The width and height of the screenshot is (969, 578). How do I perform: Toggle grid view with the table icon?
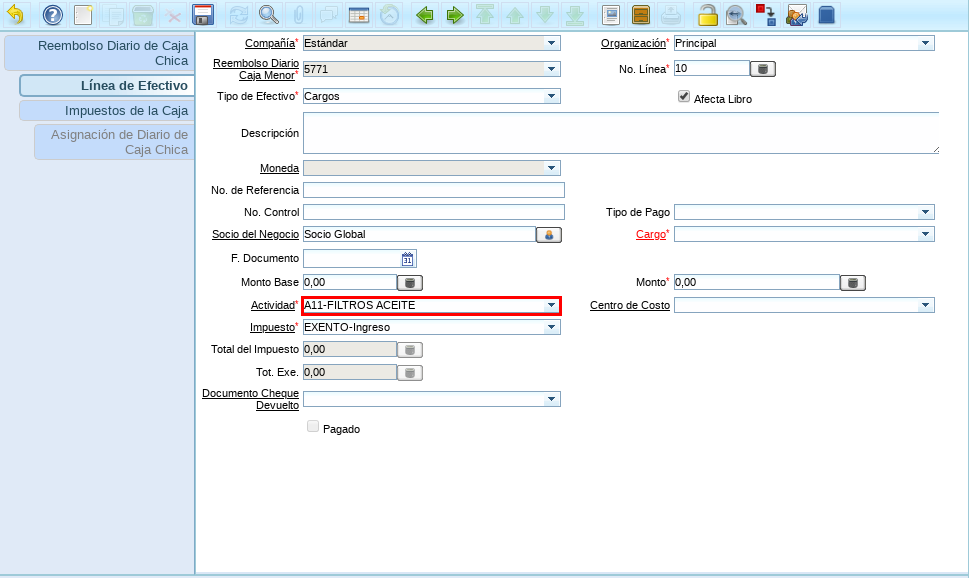tap(359, 14)
